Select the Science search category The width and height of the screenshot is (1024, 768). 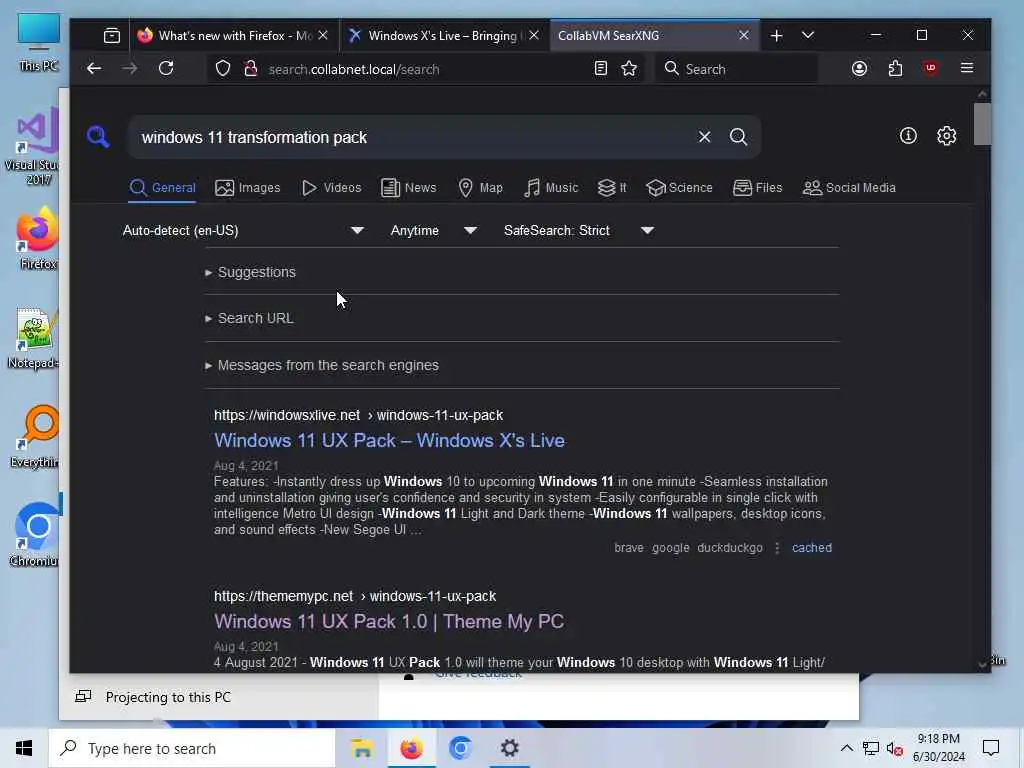(x=679, y=188)
